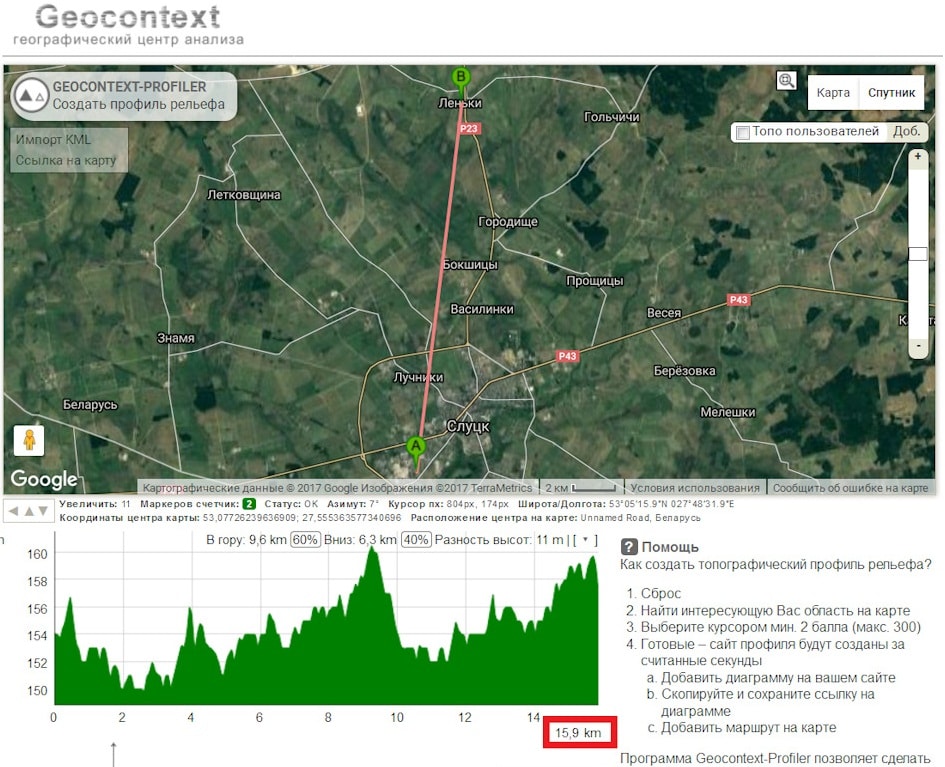This screenshot has height=767, width=945.
Task: Click the left arrow below the map
Action: pos(13,511)
